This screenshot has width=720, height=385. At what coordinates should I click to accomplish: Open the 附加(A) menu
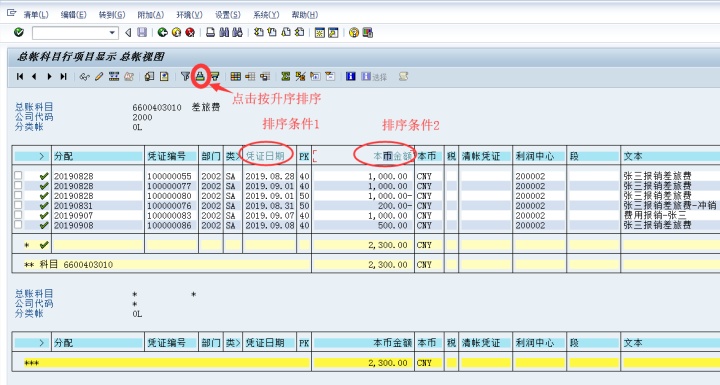click(x=151, y=15)
